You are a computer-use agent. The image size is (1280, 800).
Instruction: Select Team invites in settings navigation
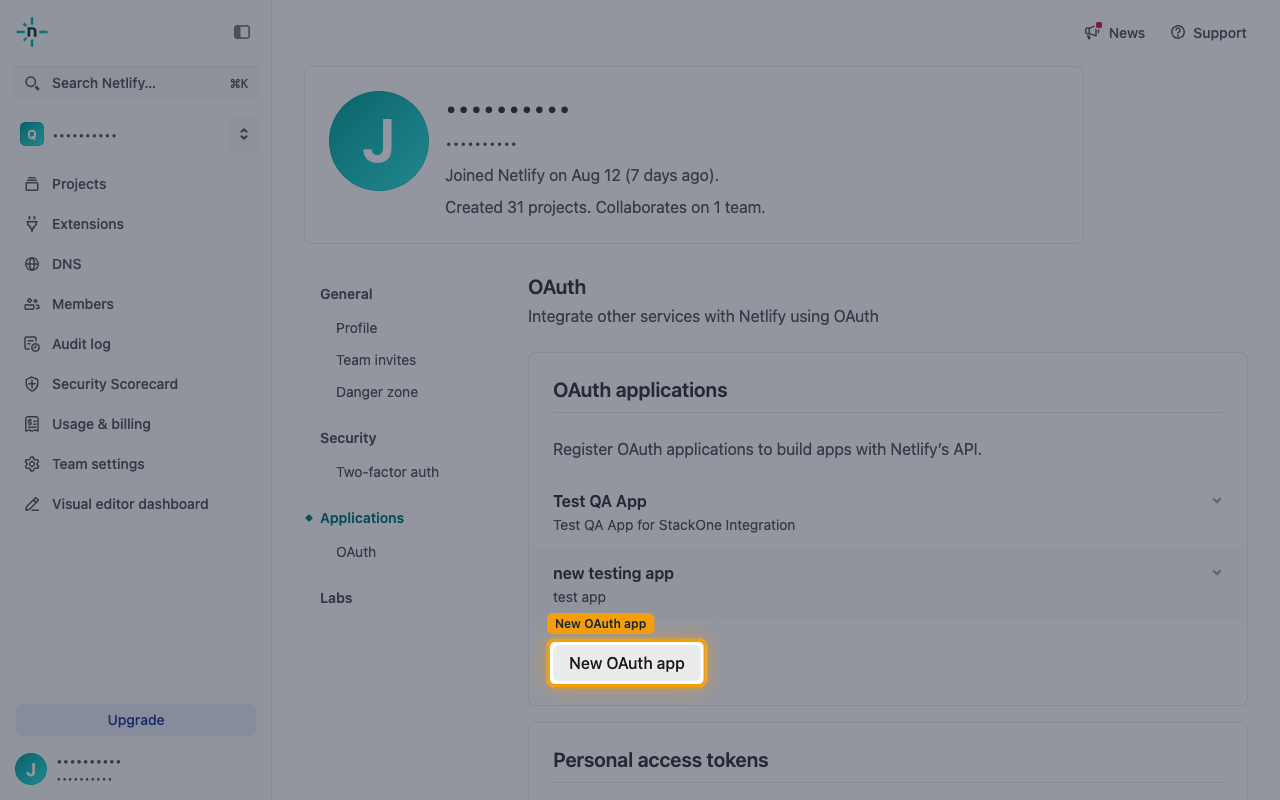click(376, 360)
